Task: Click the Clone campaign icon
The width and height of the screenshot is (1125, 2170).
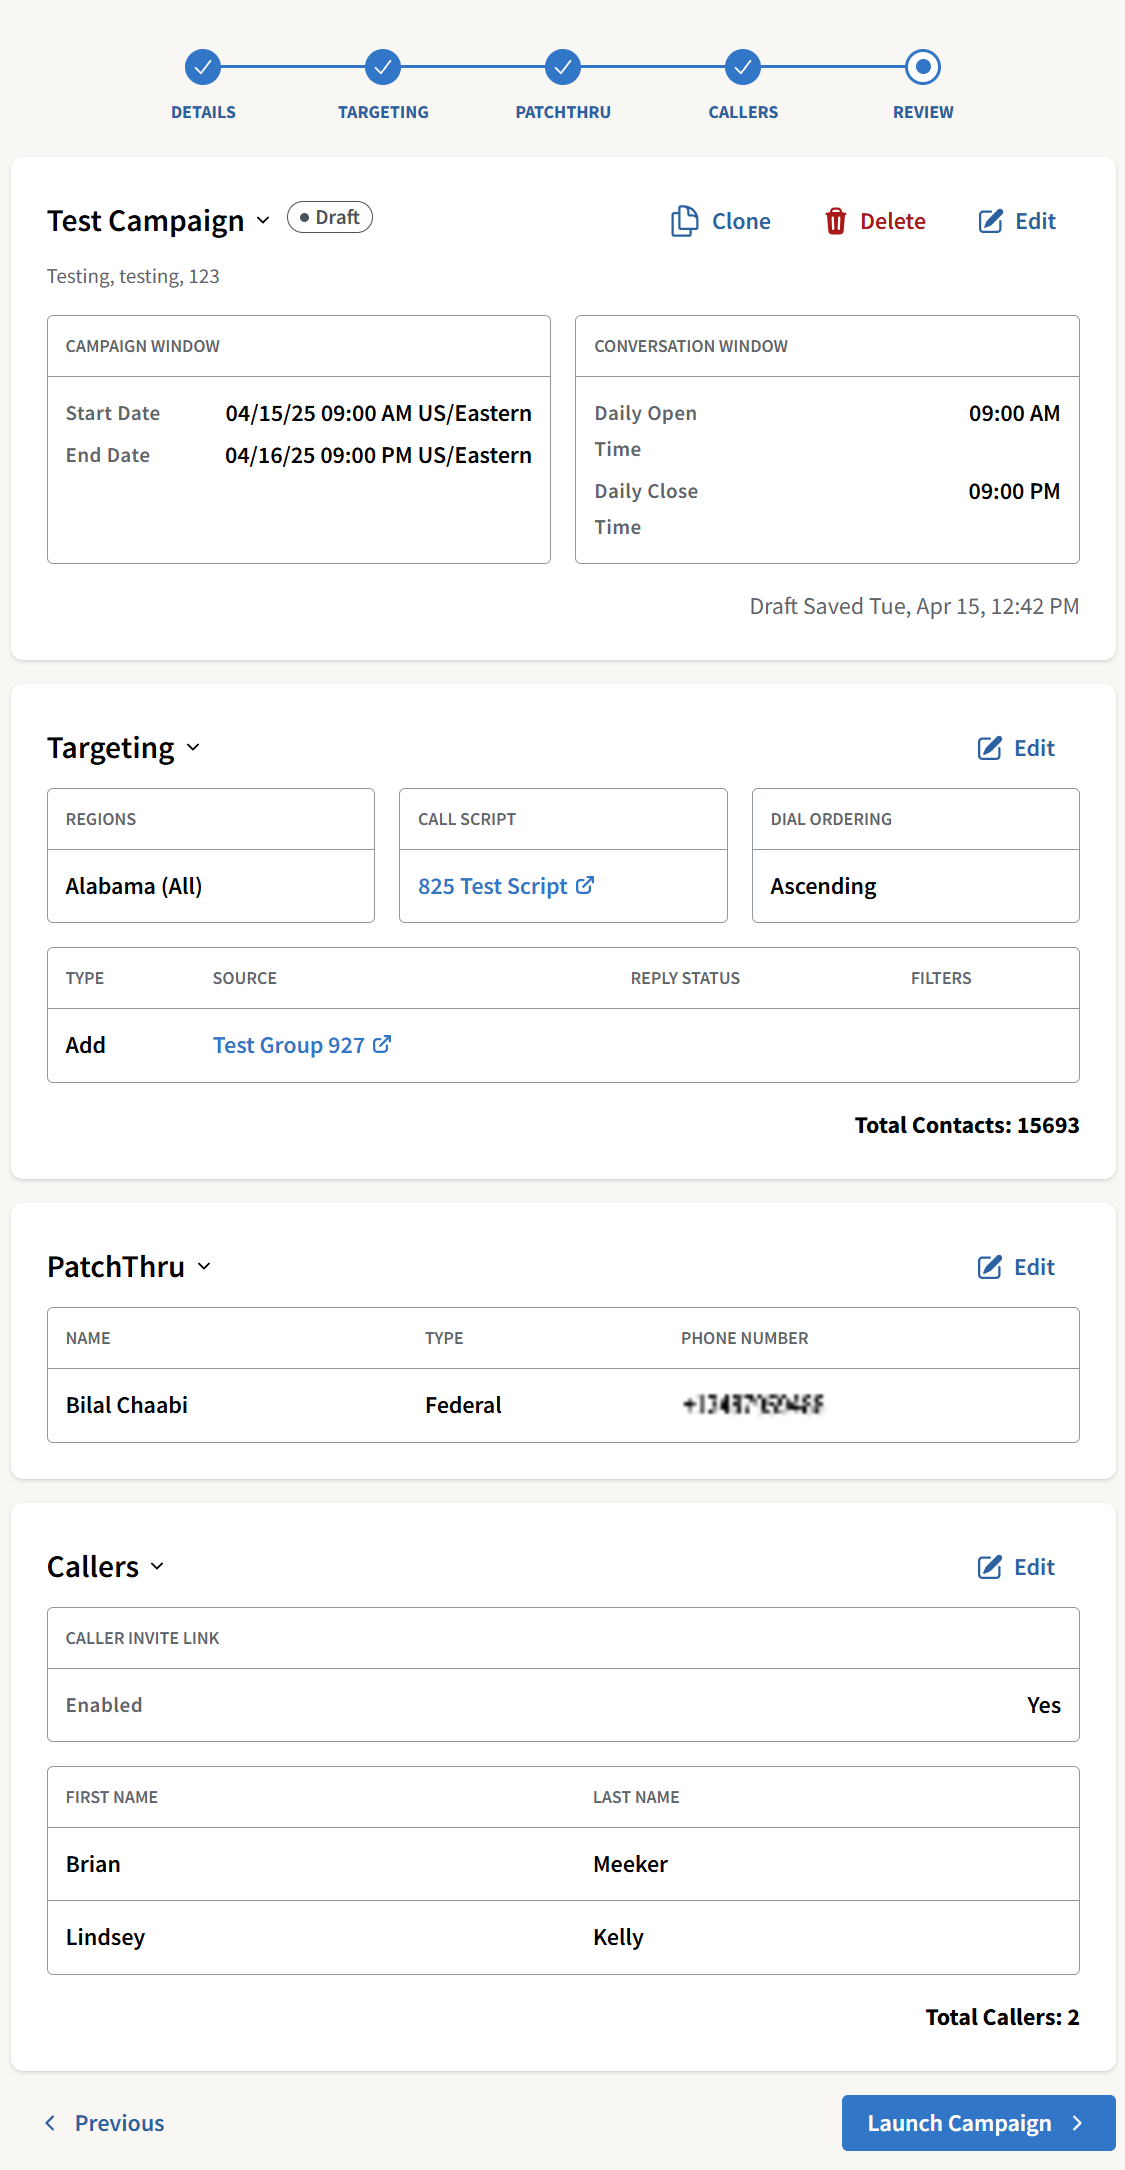Action: pyautogui.click(x=685, y=221)
